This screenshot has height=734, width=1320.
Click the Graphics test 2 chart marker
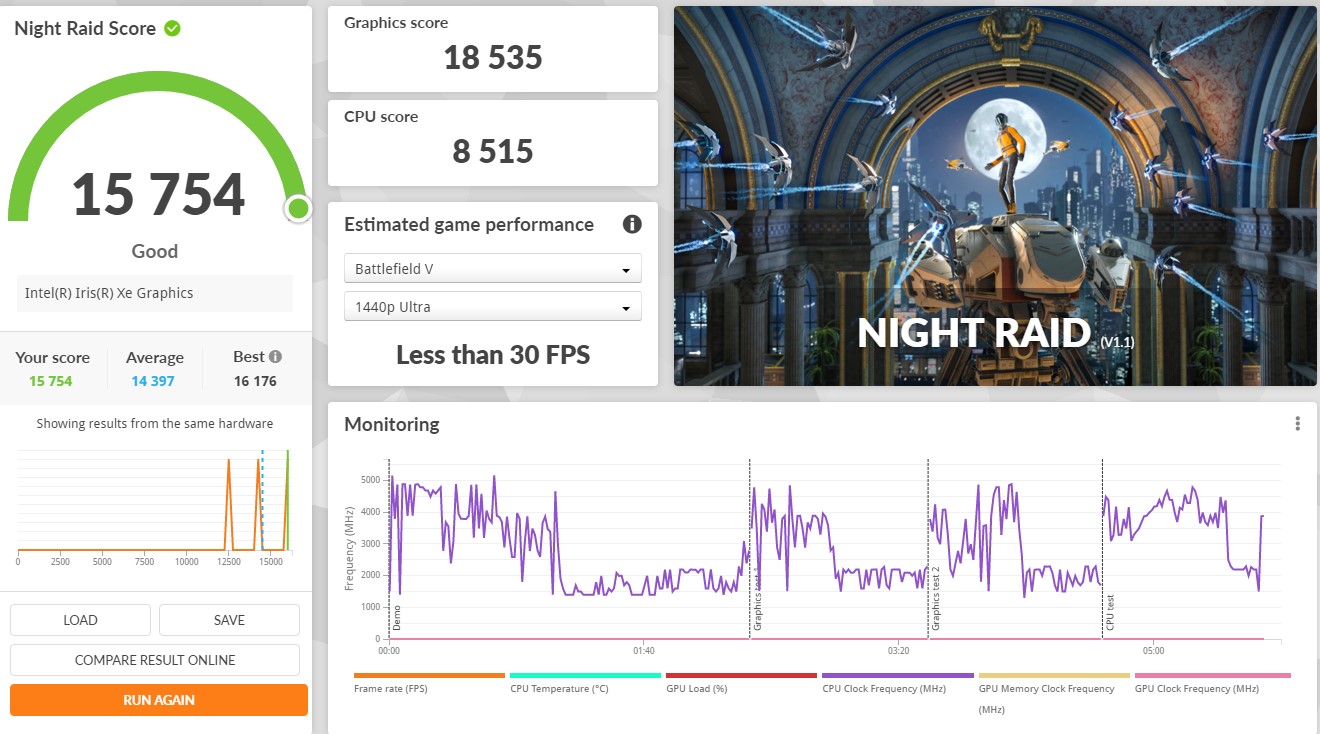936,599
